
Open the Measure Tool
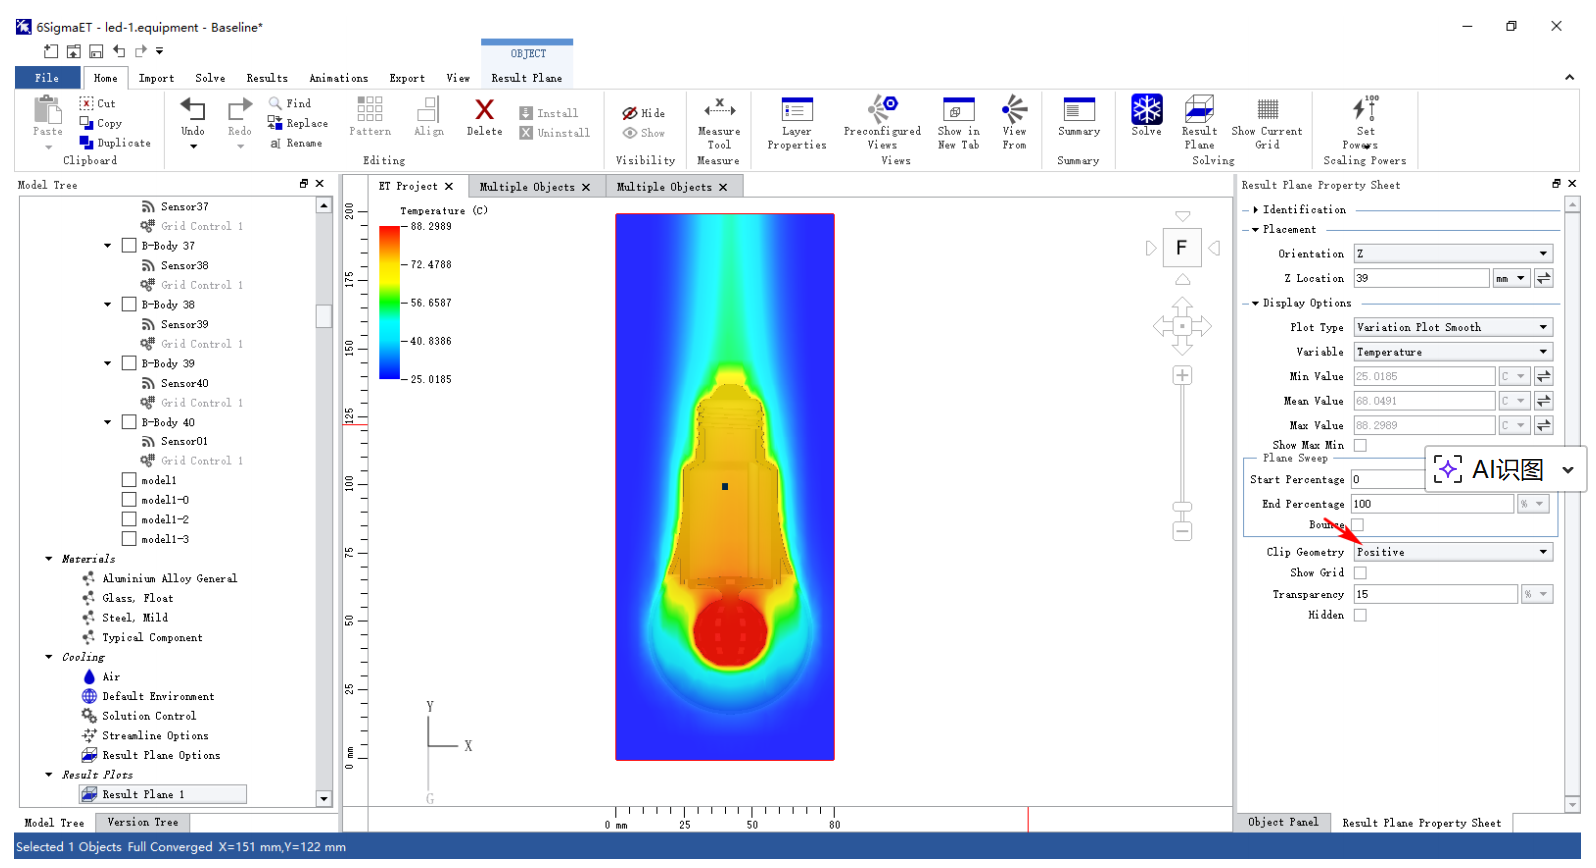(x=718, y=110)
